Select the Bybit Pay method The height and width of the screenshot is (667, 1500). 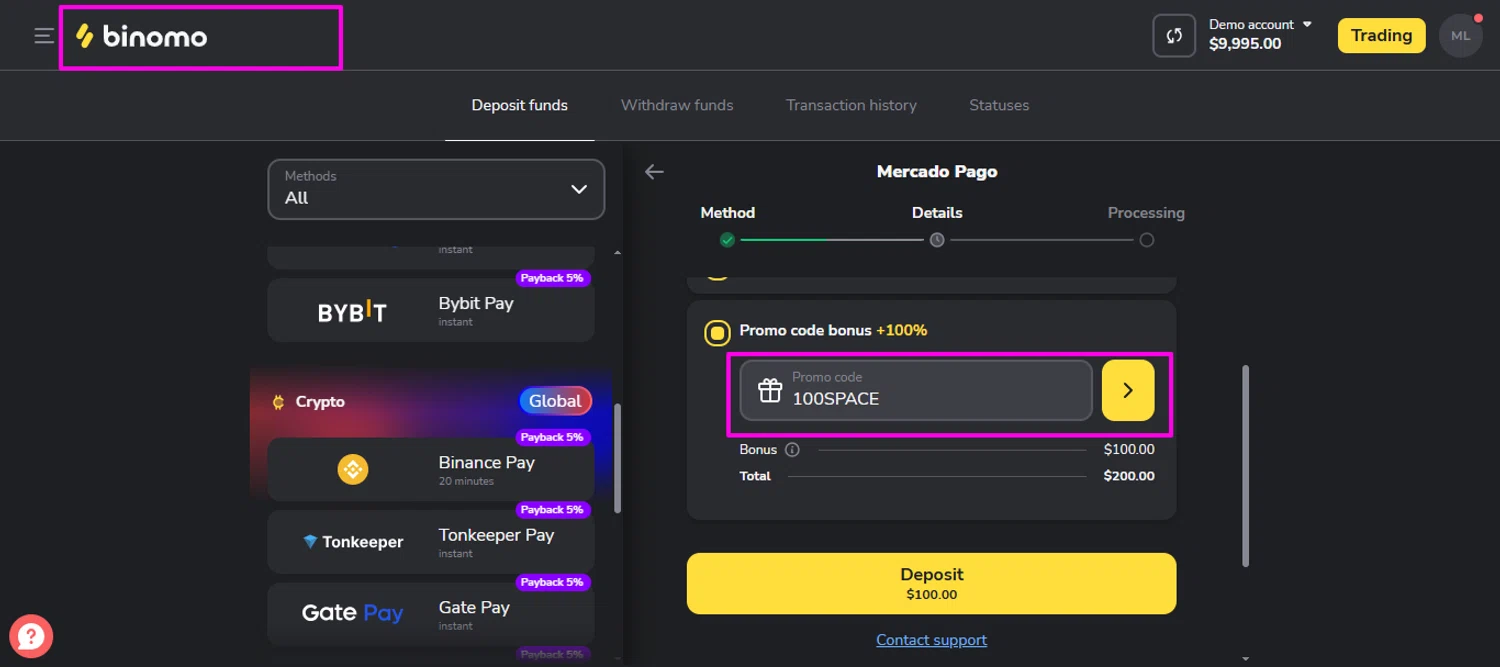431,311
